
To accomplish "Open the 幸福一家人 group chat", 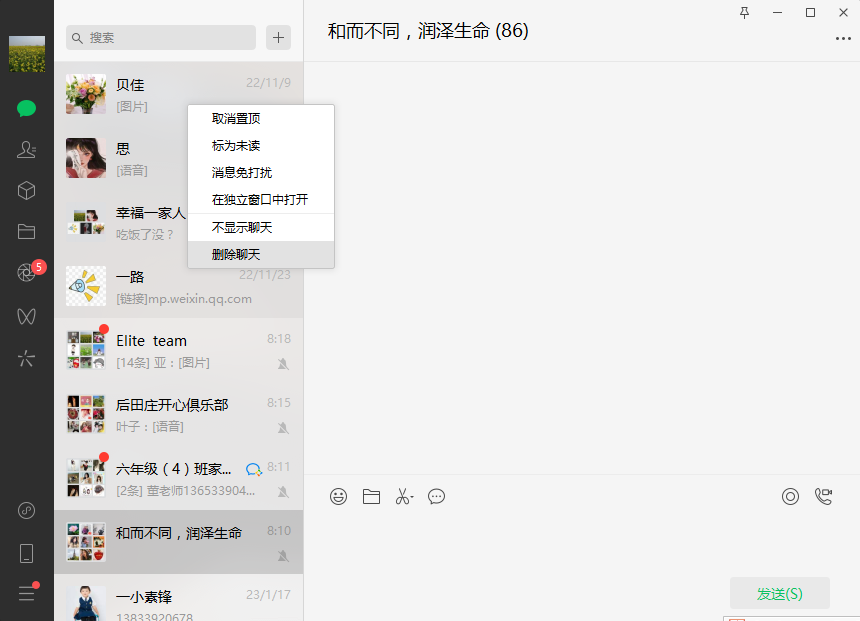I will 121,222.
